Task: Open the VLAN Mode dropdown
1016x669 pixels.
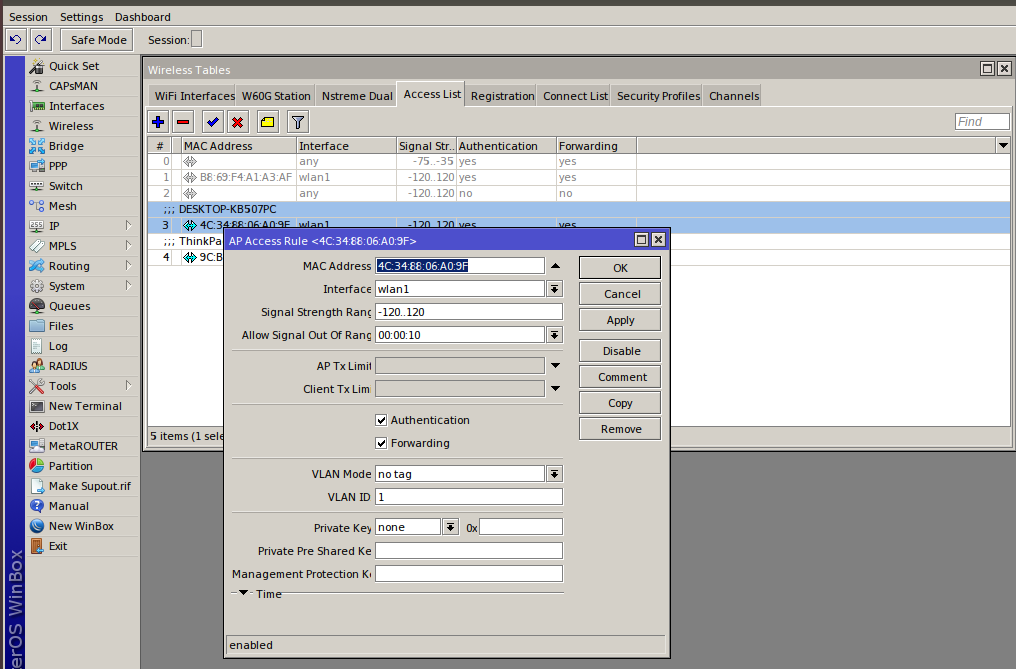Action: 554,474
